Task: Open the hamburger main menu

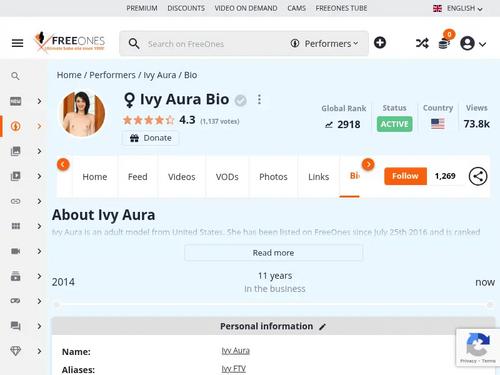Action: click(17, 43)
